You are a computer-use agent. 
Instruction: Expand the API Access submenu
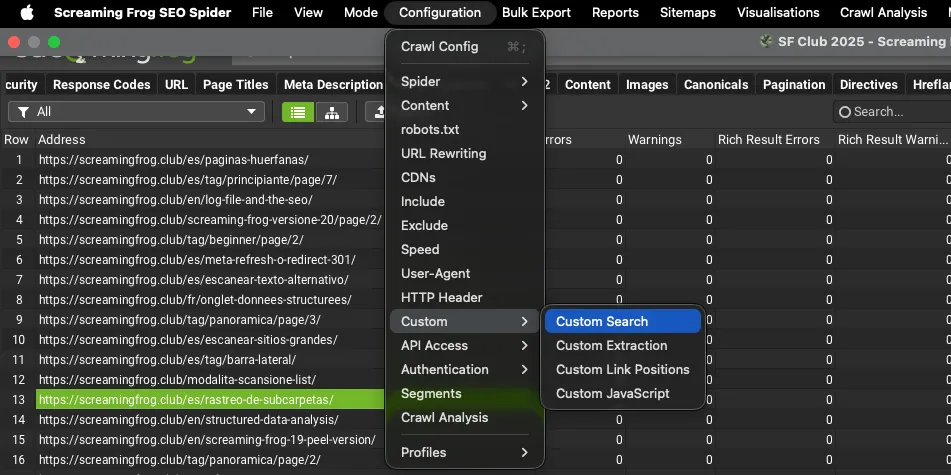[465, 345]
